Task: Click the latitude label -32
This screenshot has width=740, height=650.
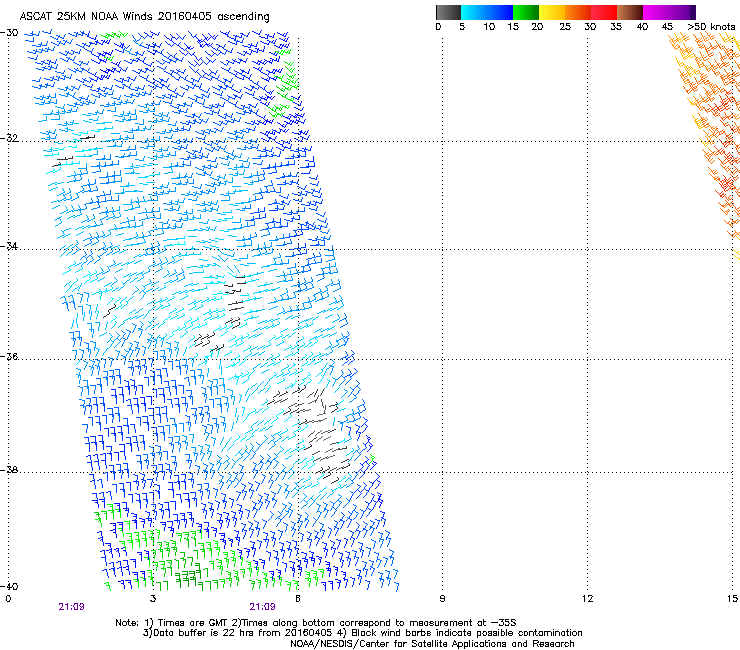Action: click(x=9, y=138)
